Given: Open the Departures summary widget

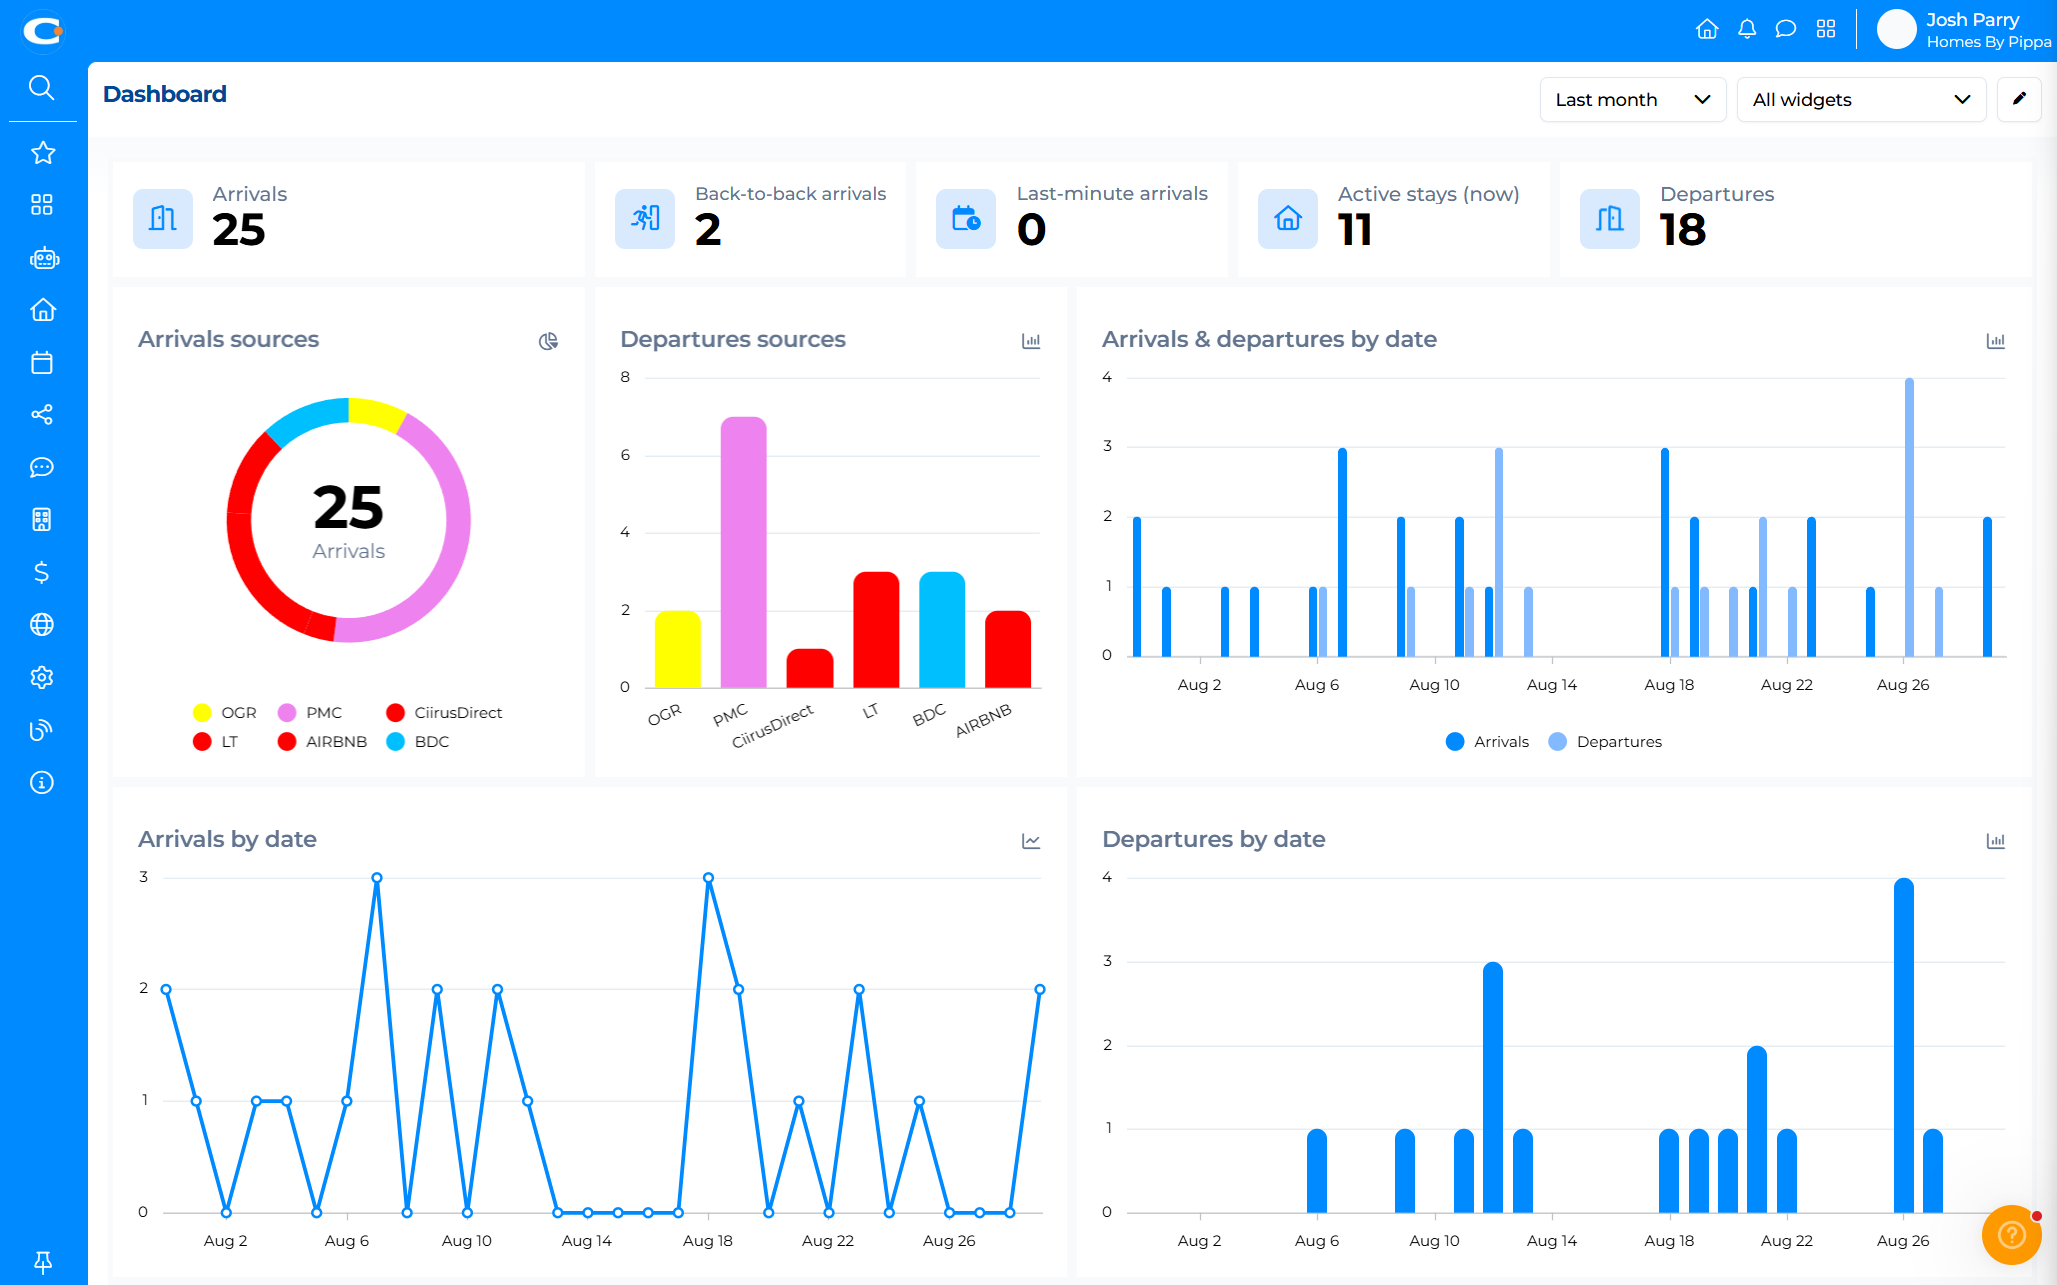Looking at the screenshot, I should coord(1794,219).
